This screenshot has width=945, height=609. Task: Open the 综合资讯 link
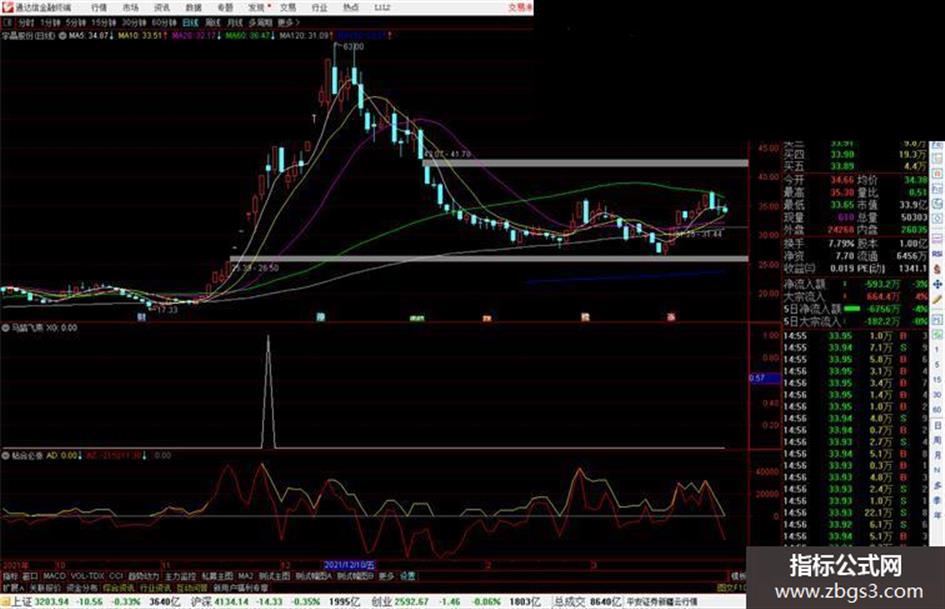coord(119,587)
